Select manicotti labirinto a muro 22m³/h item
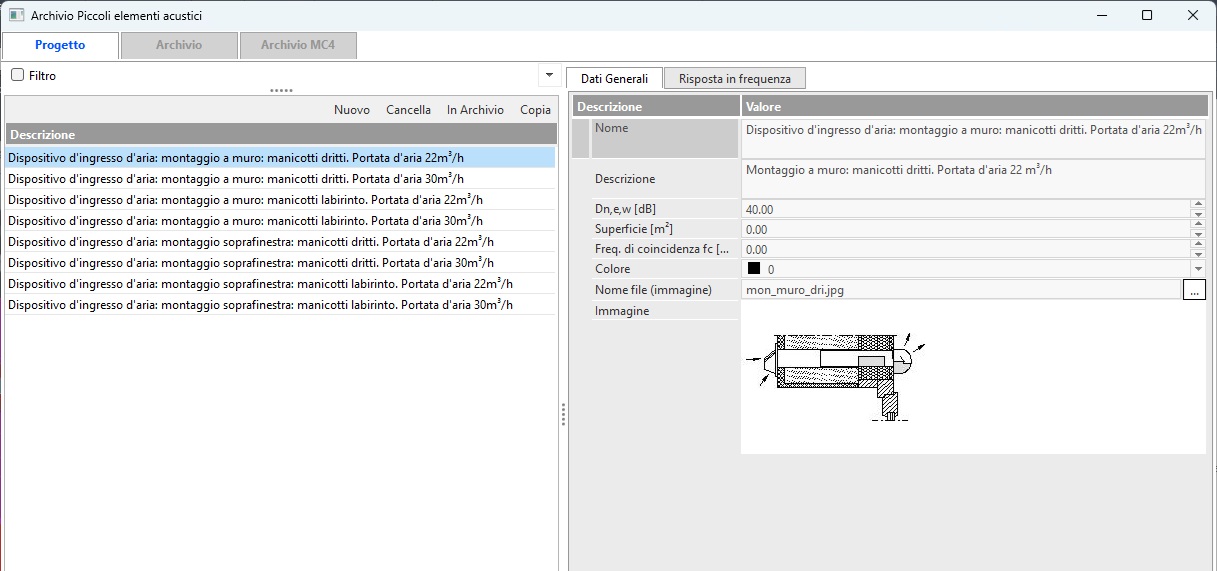Image resolution: width=1217 pixels, height=571 pixels. click(x=246, y=200)
